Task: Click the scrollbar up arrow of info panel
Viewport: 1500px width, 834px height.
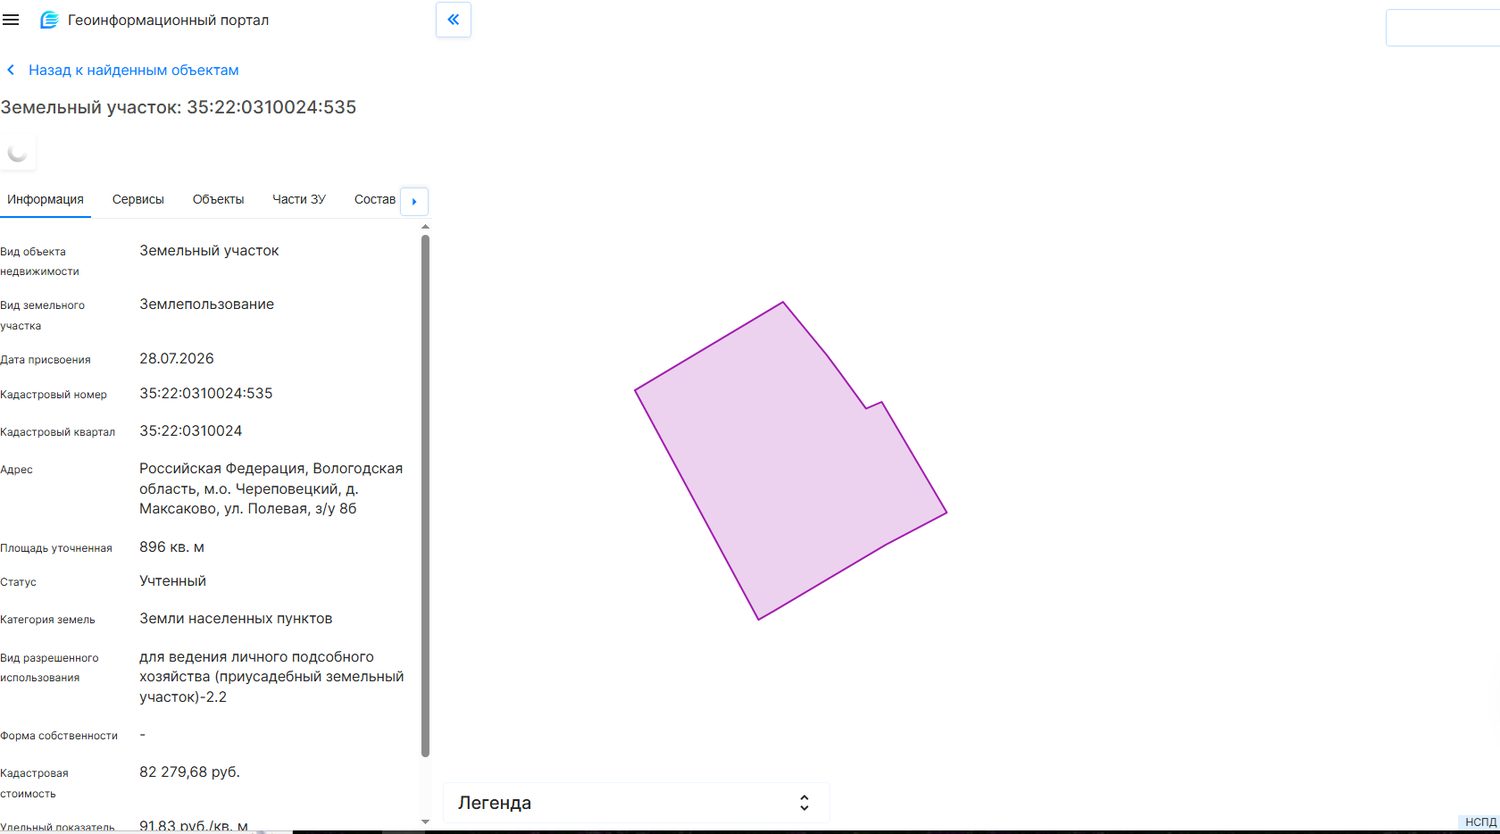Action: pyautogui.click(x=426, y=227)
